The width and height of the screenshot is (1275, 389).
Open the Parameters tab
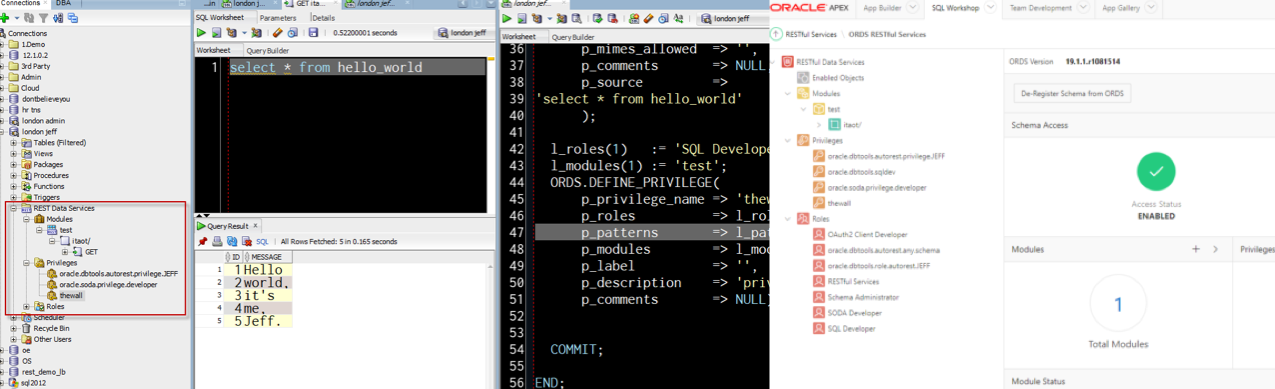pyautogui.click(x=278, y=18)
